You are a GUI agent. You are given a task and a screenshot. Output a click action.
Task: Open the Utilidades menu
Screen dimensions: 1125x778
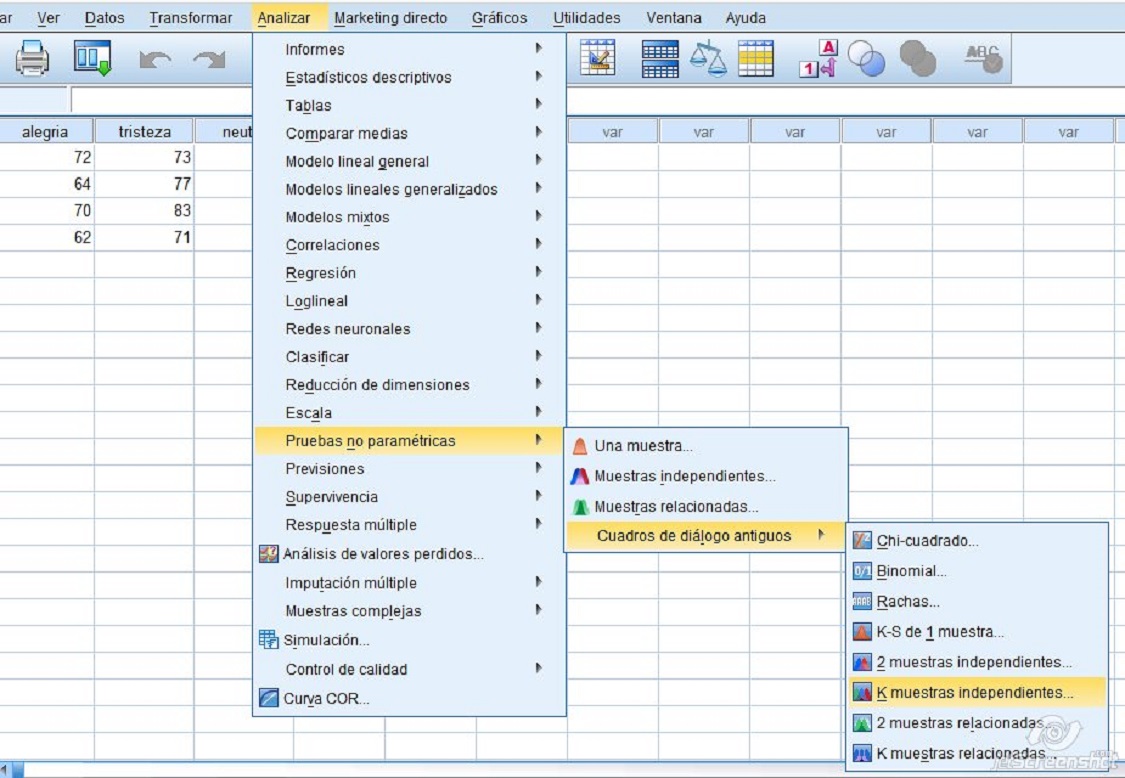coord(586,17)
